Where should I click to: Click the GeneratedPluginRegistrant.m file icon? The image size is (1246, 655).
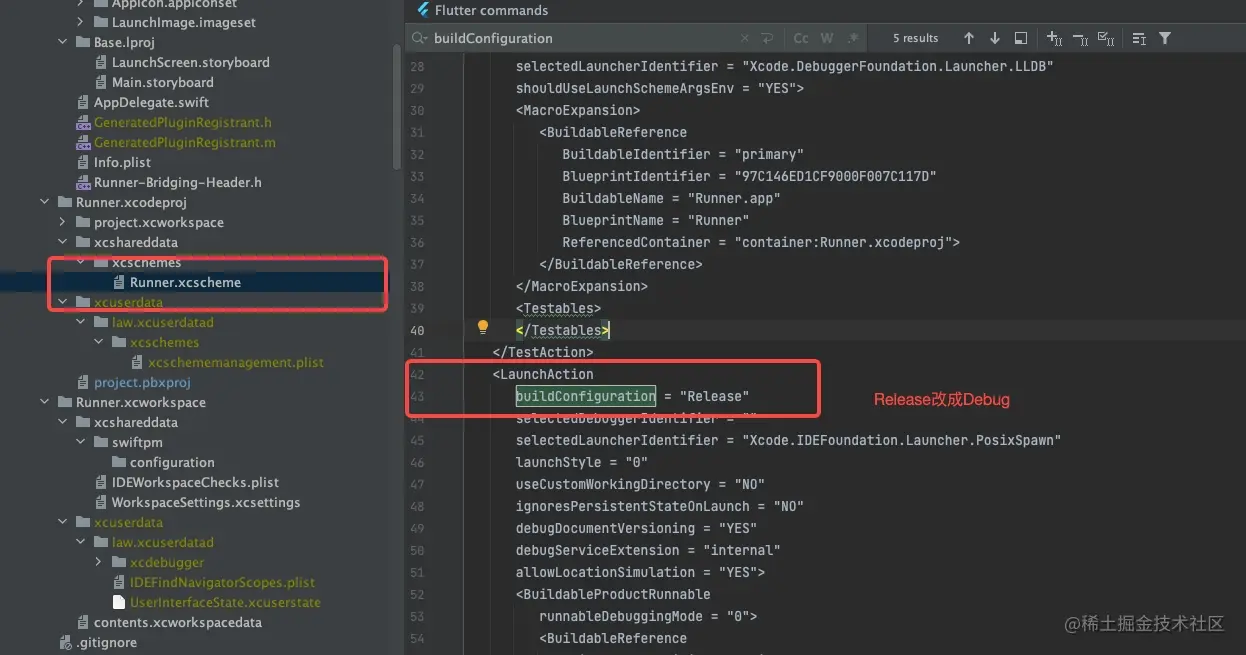[x=84, y=142]
